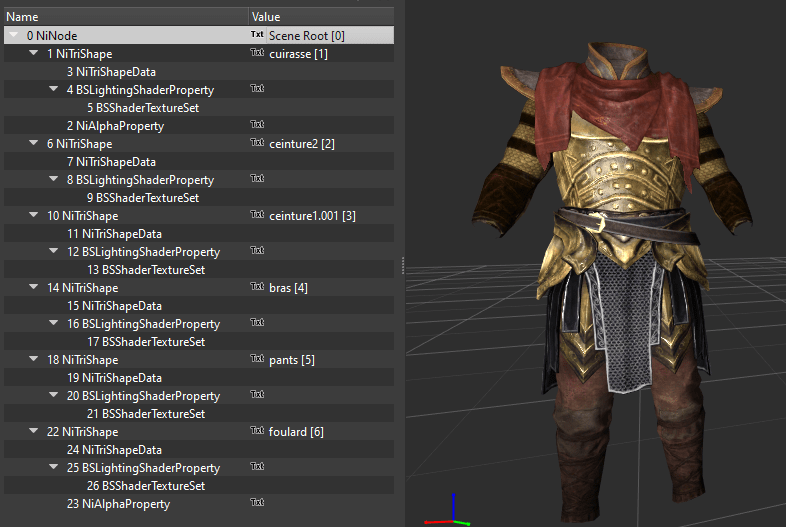Click Txt icon in 8 BSLightingShaderProperty row

(x=257, y=179)
